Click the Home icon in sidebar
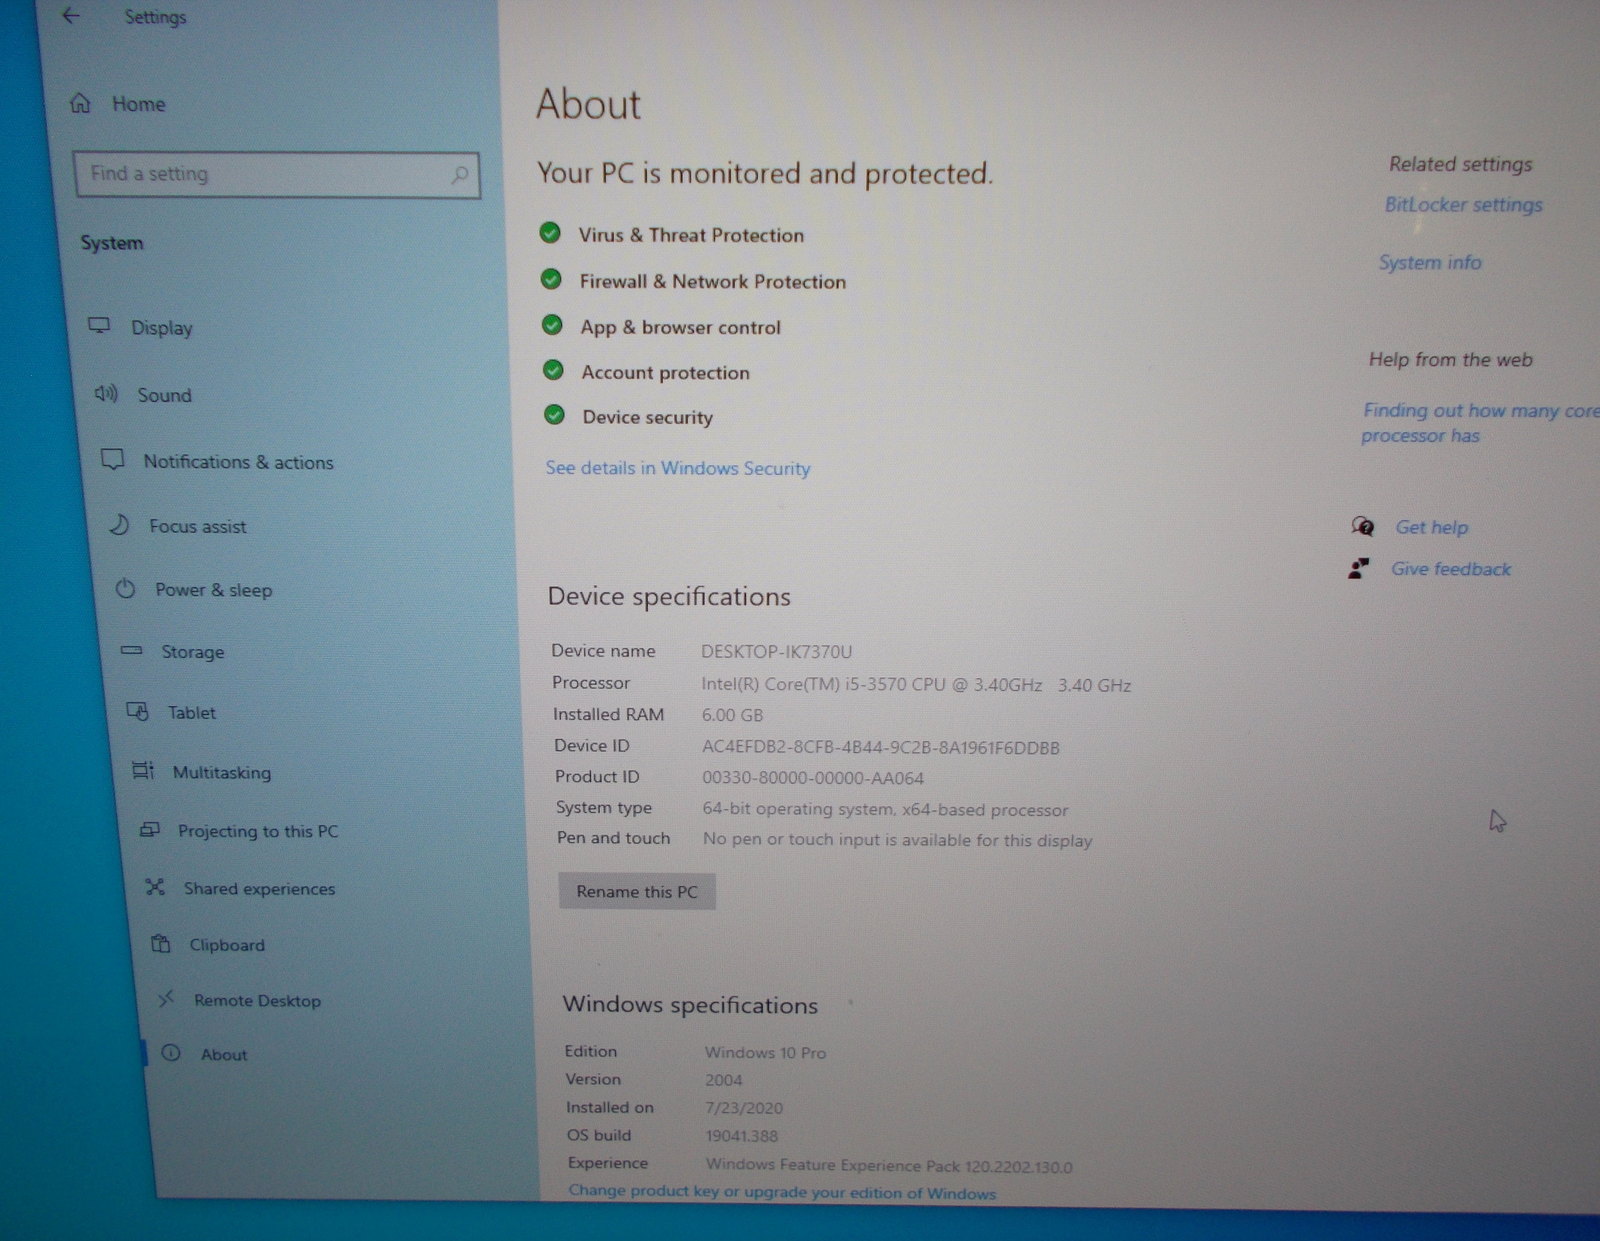The image size is (1600, 1241). pyautogui.click(x=81, y=103)
